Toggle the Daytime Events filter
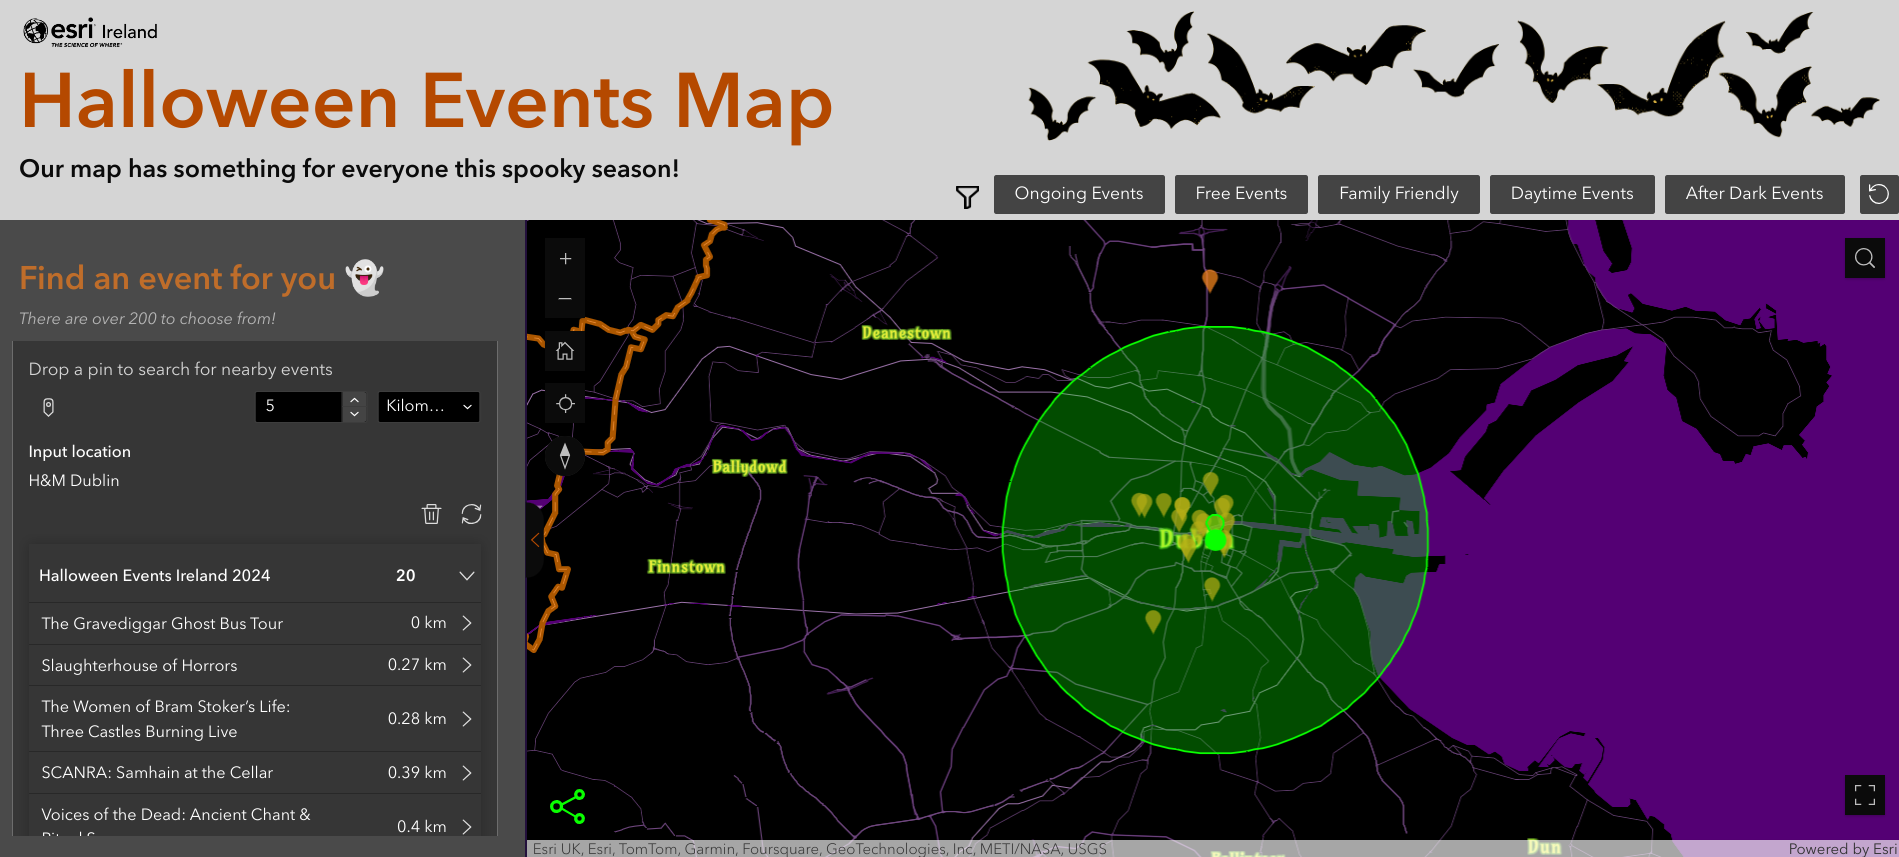1899x857 pixels. 1572,194
